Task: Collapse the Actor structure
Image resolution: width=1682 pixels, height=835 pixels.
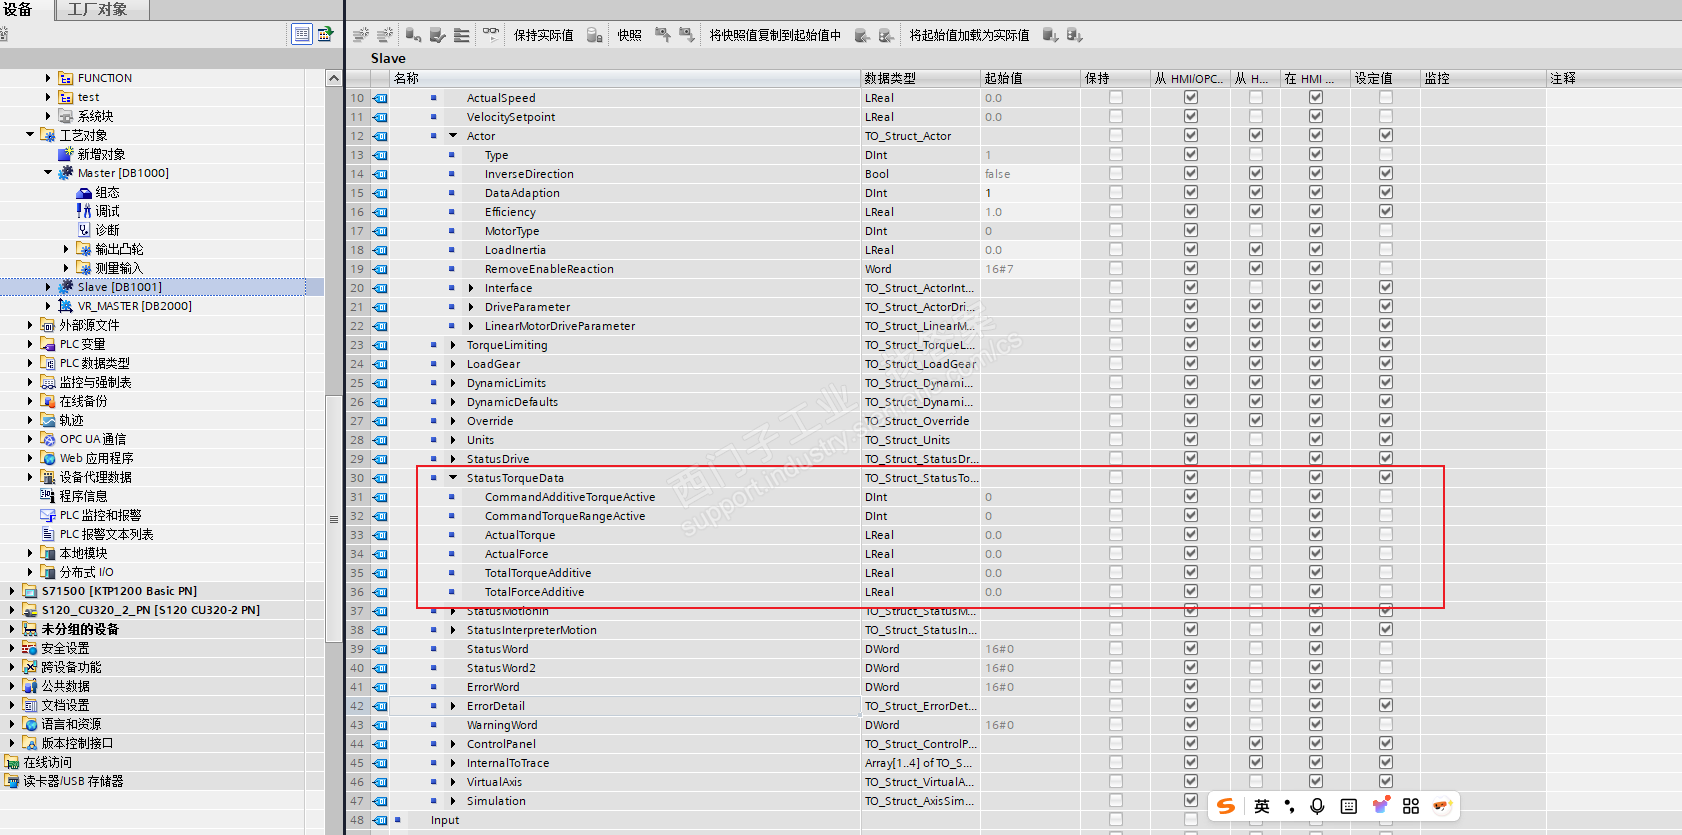Action: click(x=453, y=136)
